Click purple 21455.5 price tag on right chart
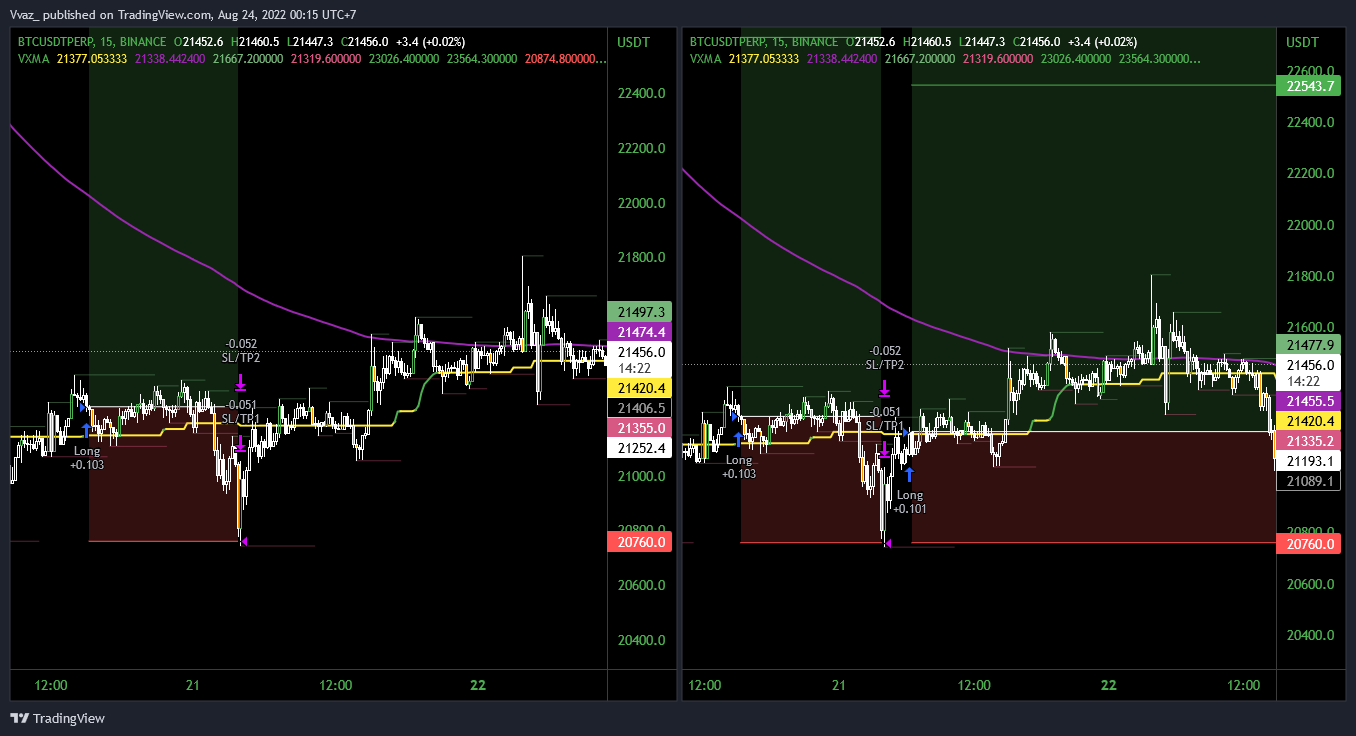Screen dimensions: 1356x736 [1311, 401]
